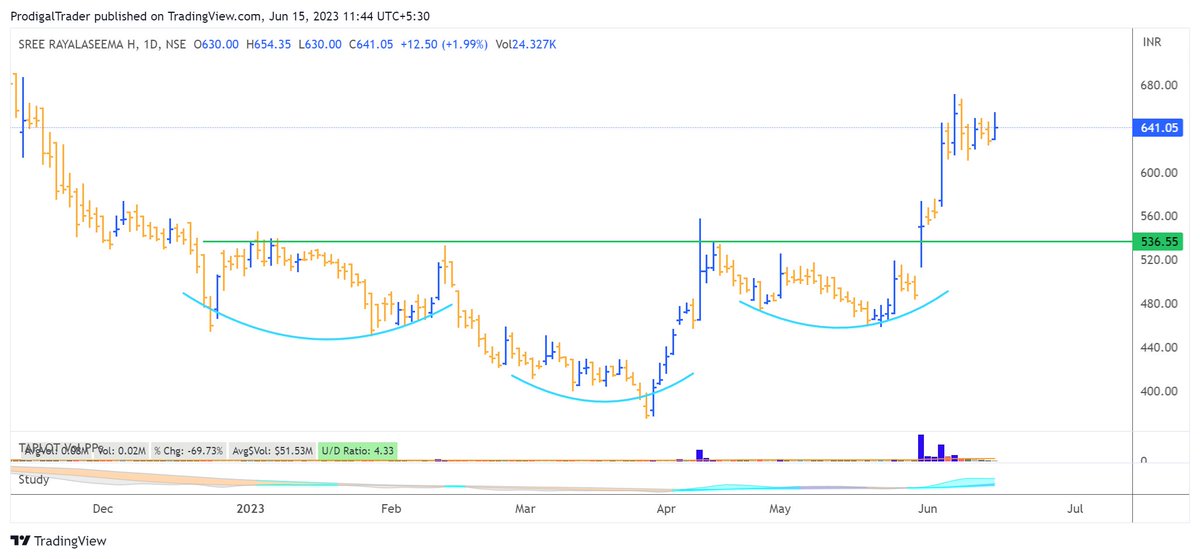Click the Mar label on time axis

point(524,509)
